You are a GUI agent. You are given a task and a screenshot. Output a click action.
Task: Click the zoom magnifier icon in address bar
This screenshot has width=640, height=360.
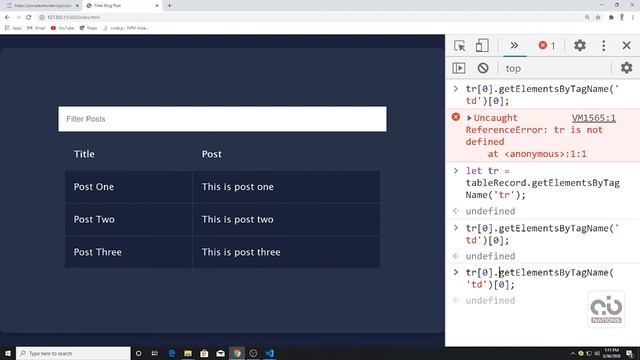(587, 17)
